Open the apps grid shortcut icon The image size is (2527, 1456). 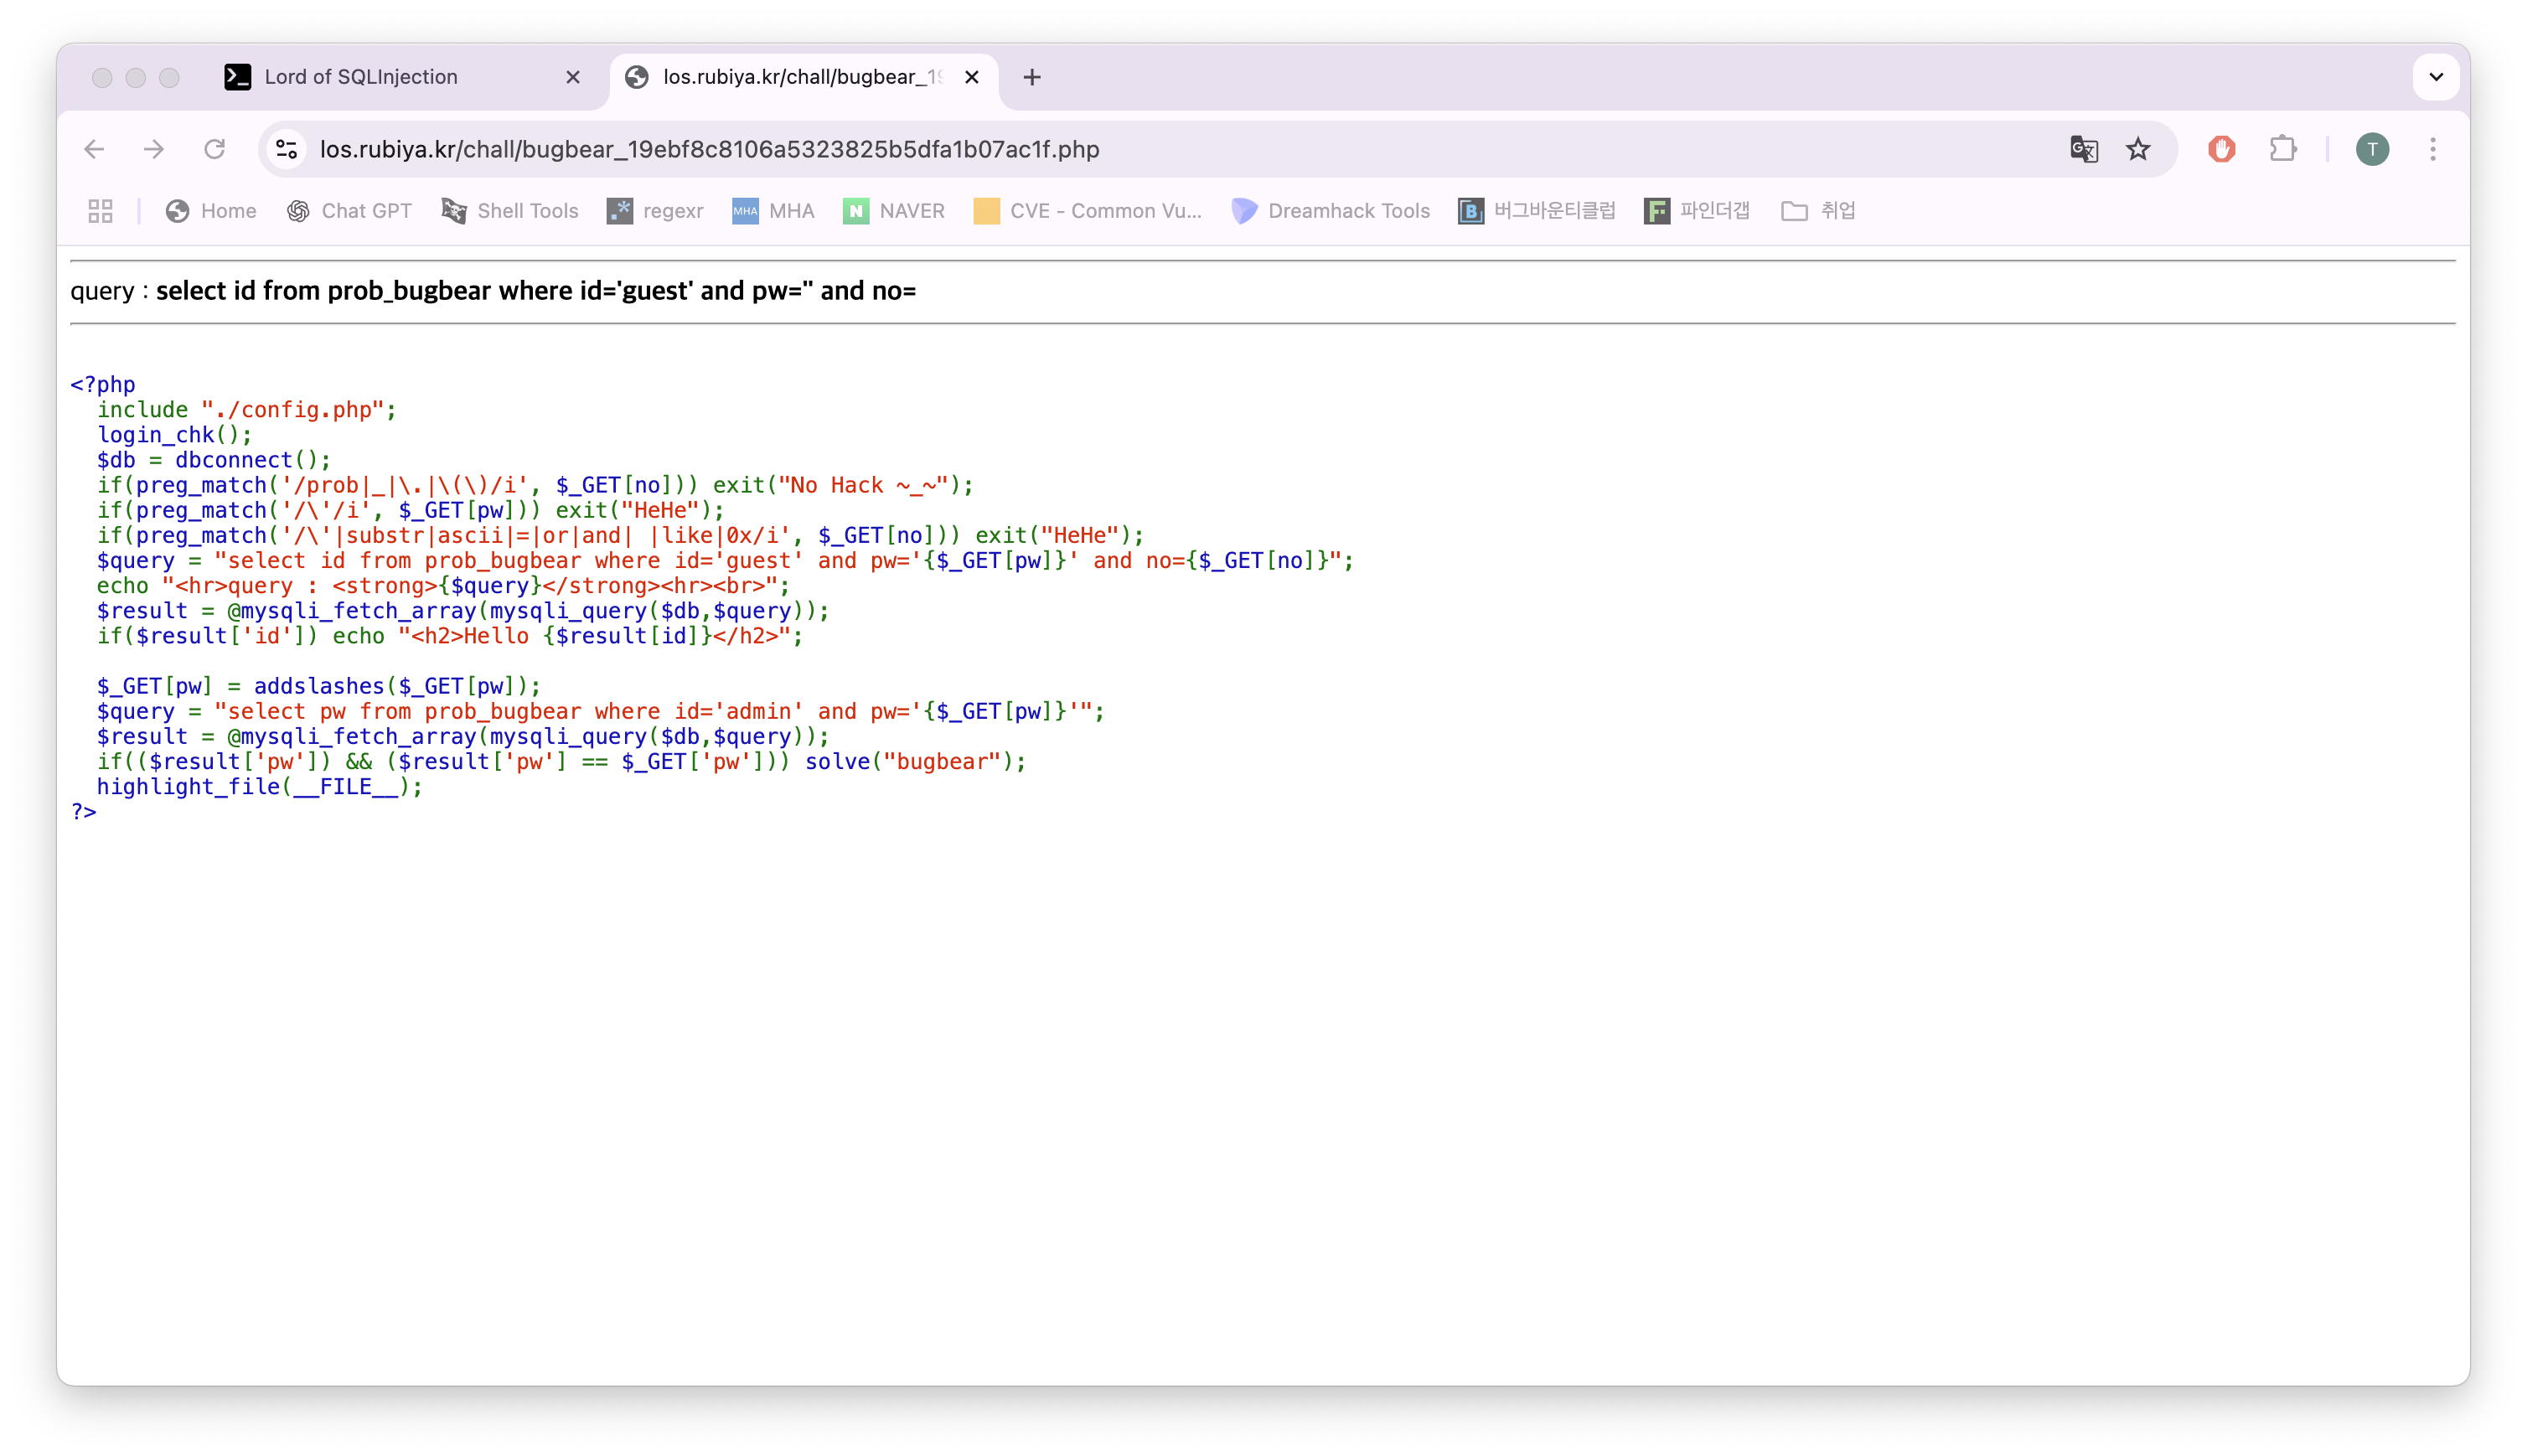coord(100,211)
